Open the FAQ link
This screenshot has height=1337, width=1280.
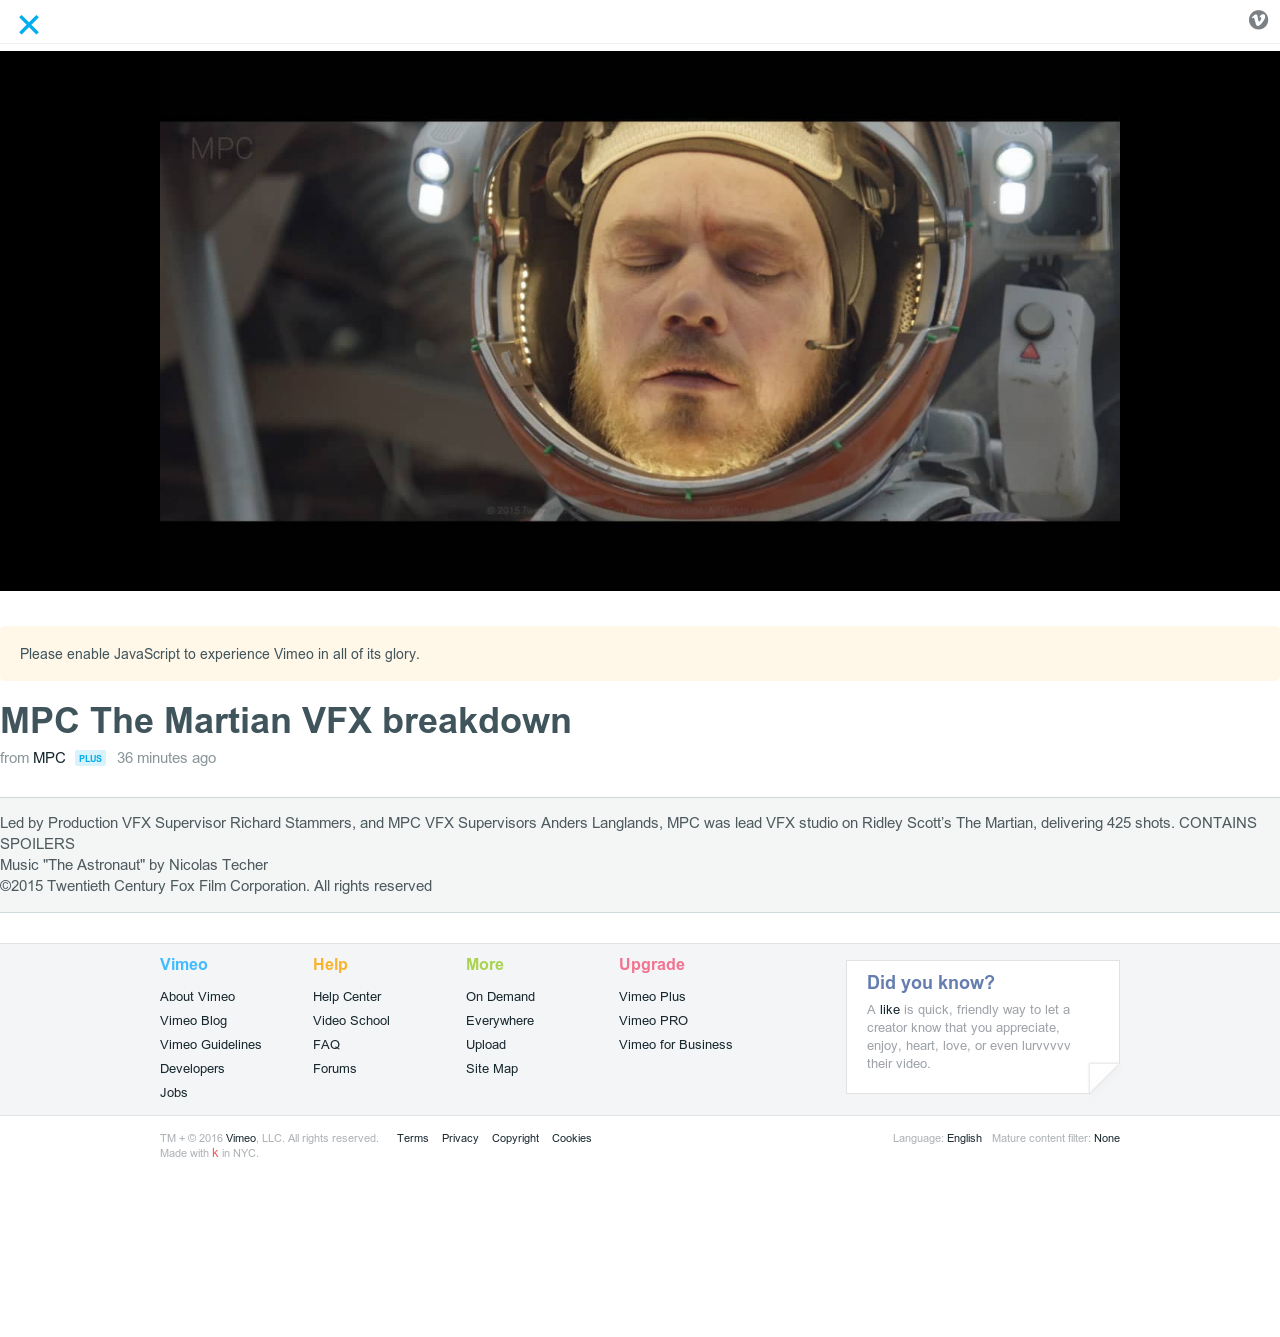tap(326, 1045)
